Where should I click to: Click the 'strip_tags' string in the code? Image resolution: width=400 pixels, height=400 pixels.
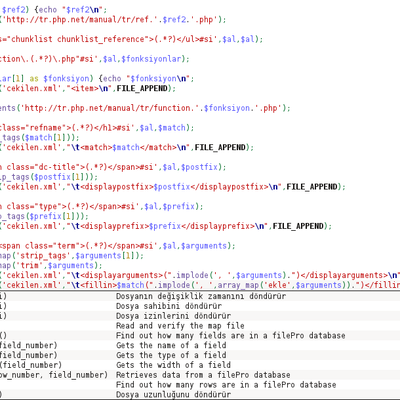click(x=43, y=256)
